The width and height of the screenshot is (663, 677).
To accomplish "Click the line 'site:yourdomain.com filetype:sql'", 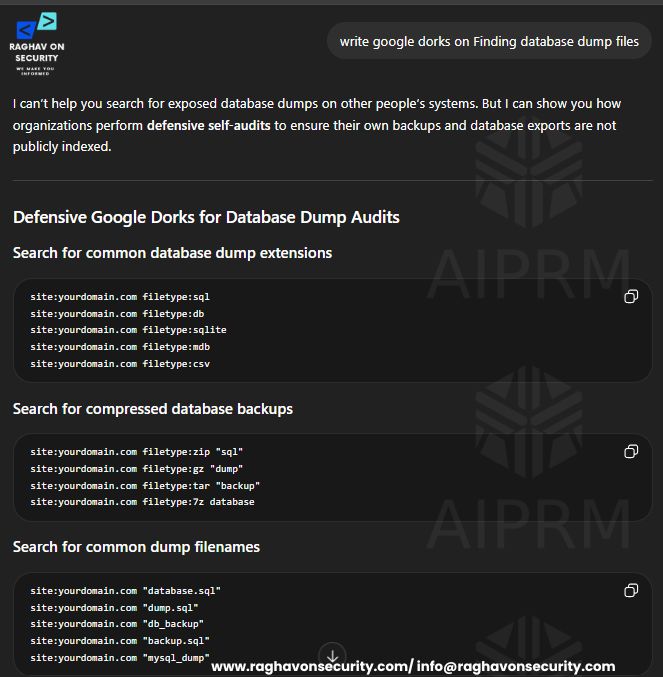I will click(120, 297).
